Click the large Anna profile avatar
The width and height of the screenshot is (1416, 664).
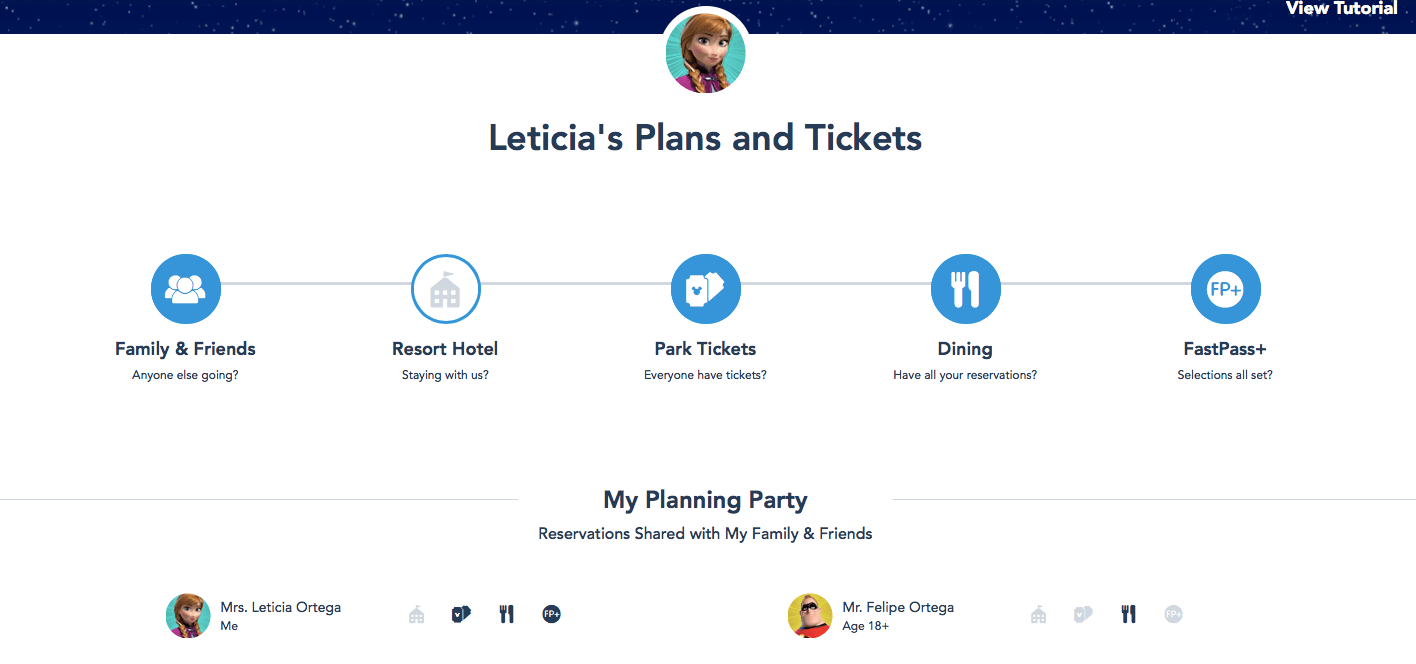pyautogui.click(x=705, y=53)
